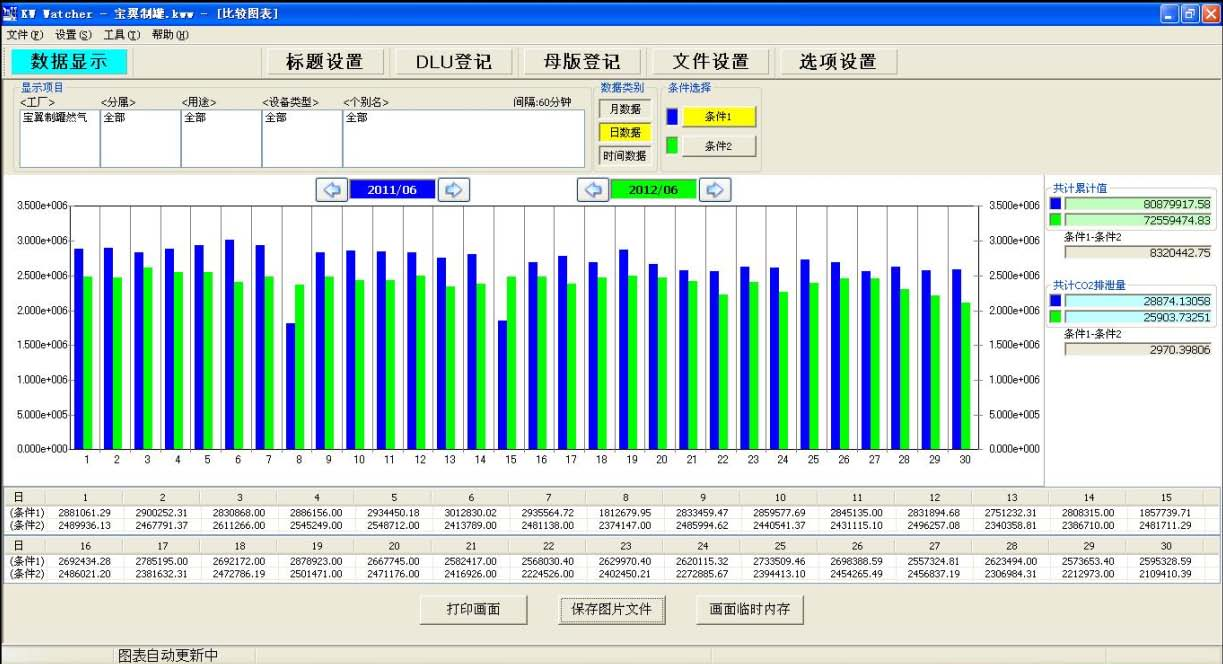Open the 帮助(H) menu
Screen dimensions: 1223x664
tap(170, 35)
